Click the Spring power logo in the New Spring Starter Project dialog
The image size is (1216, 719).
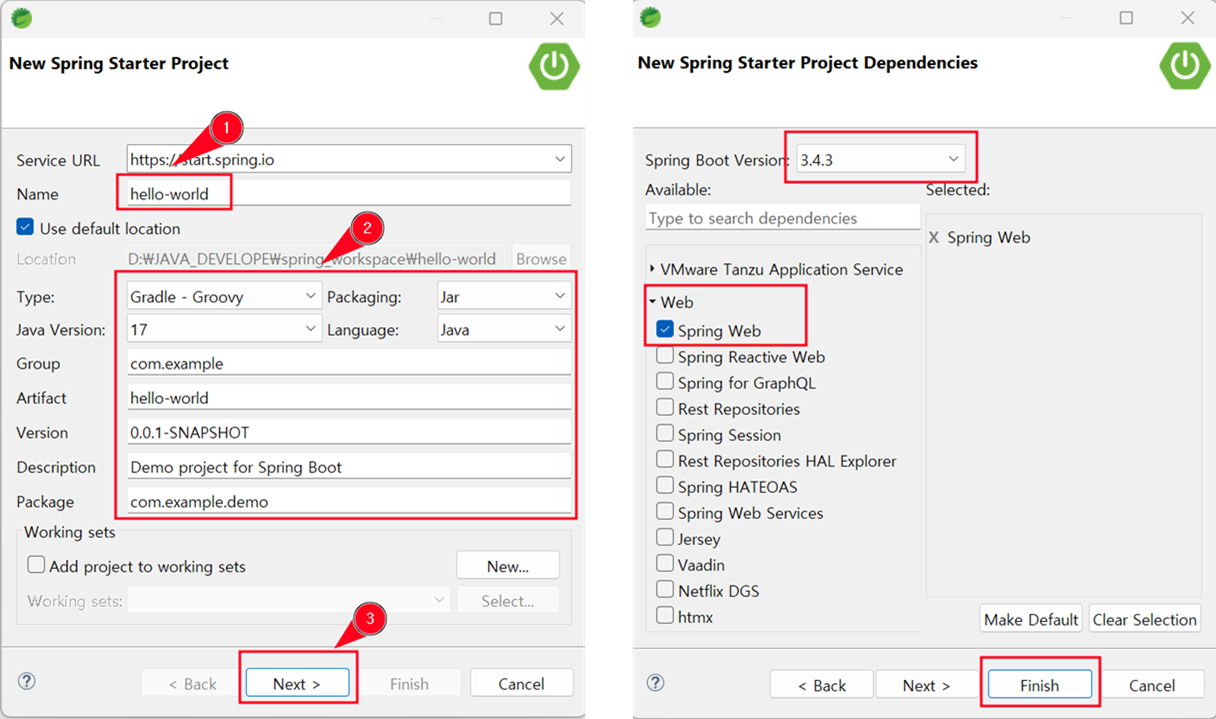coord(554,67)
